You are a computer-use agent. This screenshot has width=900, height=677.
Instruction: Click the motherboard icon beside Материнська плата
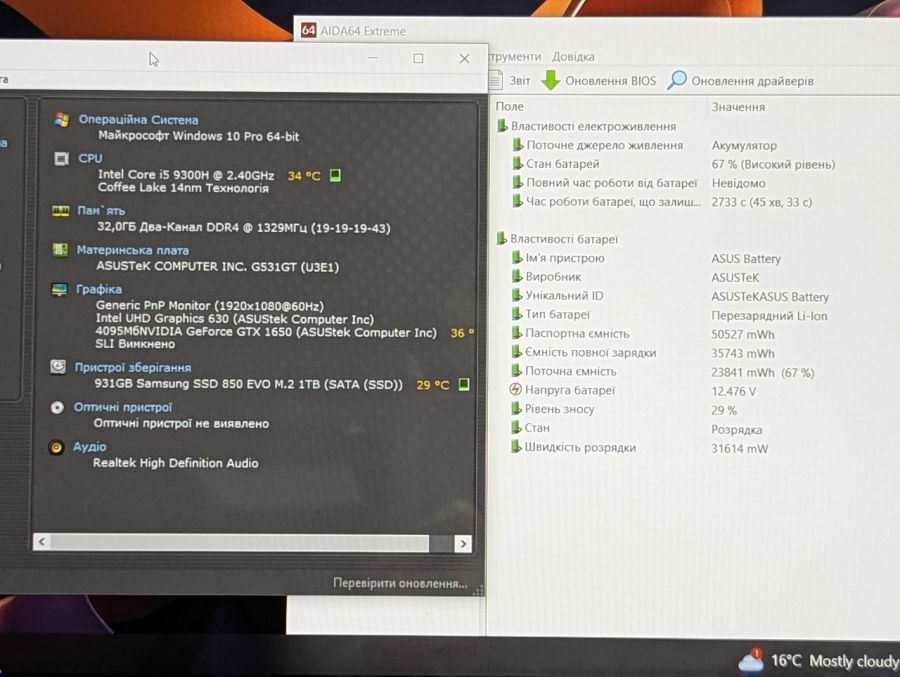[60, 250]
